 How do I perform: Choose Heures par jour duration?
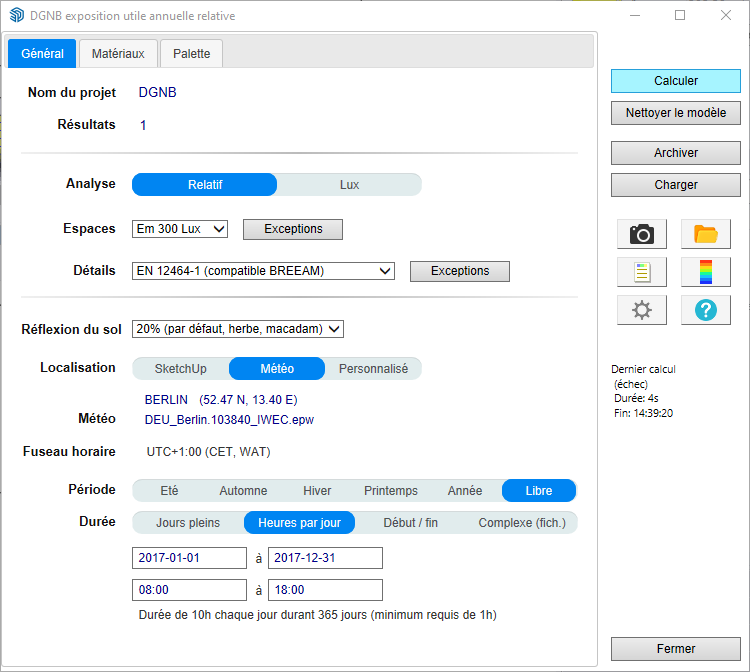(299, 523)
